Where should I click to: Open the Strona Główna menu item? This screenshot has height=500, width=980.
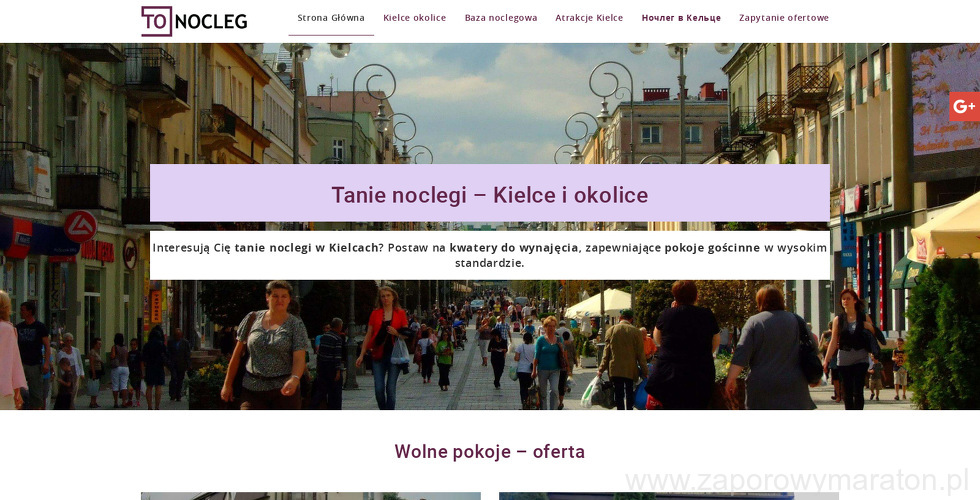point(331,18)
